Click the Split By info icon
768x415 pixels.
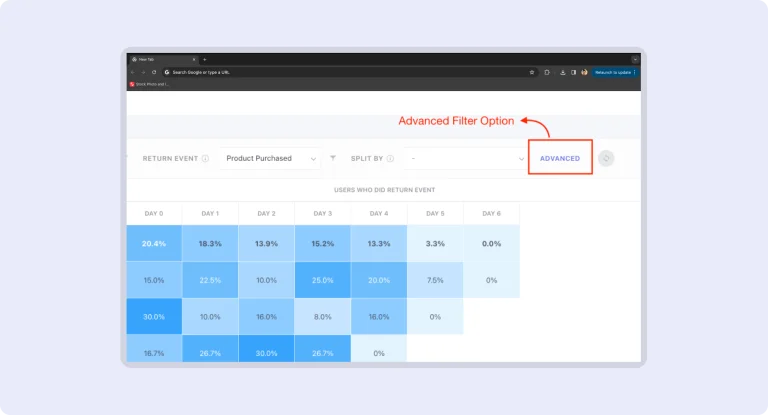pos(389,158)
